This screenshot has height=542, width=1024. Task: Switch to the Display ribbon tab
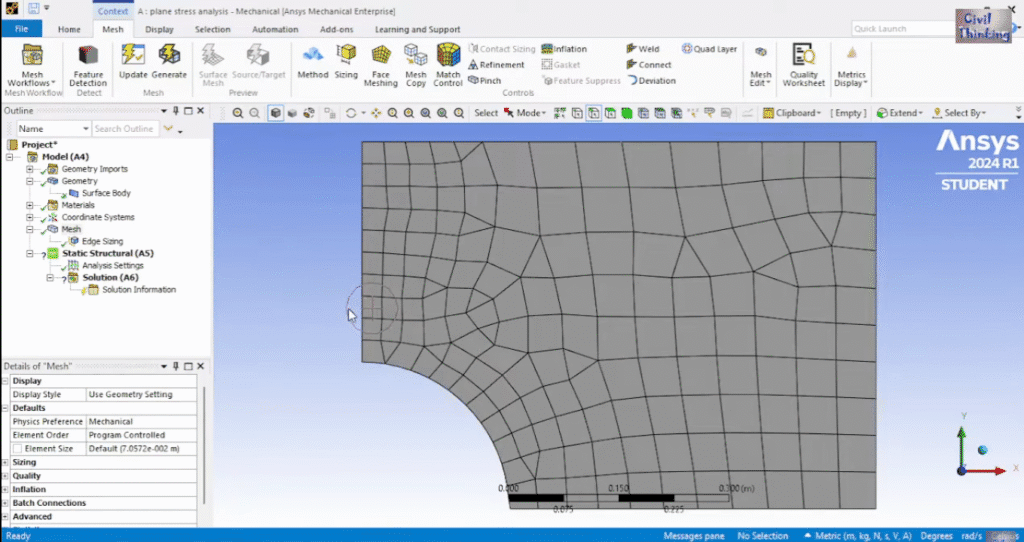(x=159, y=30)
